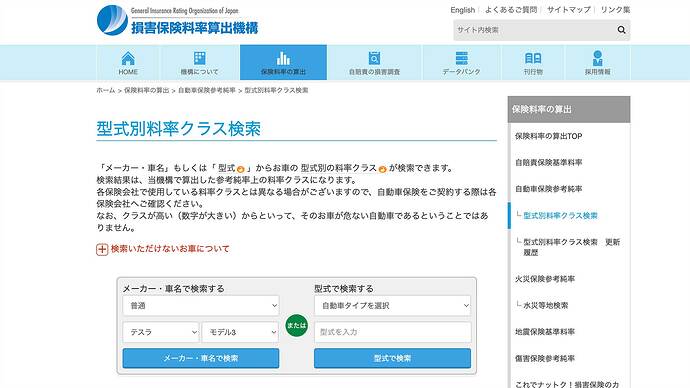Open 型式別料率クラス検索 更新履歴 in the sidebar
This screenshot has width=690, height=388.
click(x=571, y=247)
